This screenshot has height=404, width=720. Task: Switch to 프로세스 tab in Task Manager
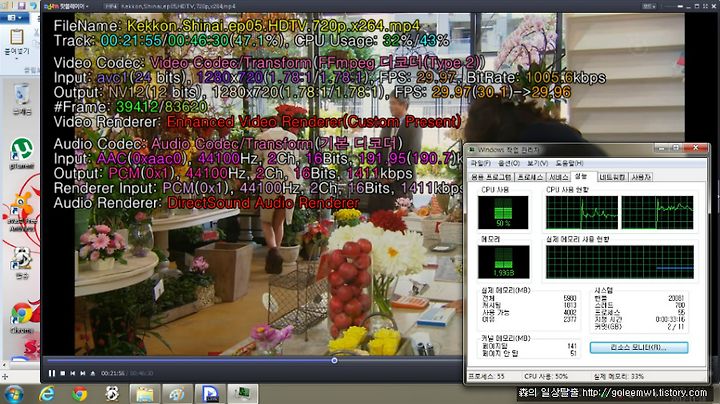[x=530, y=177]
